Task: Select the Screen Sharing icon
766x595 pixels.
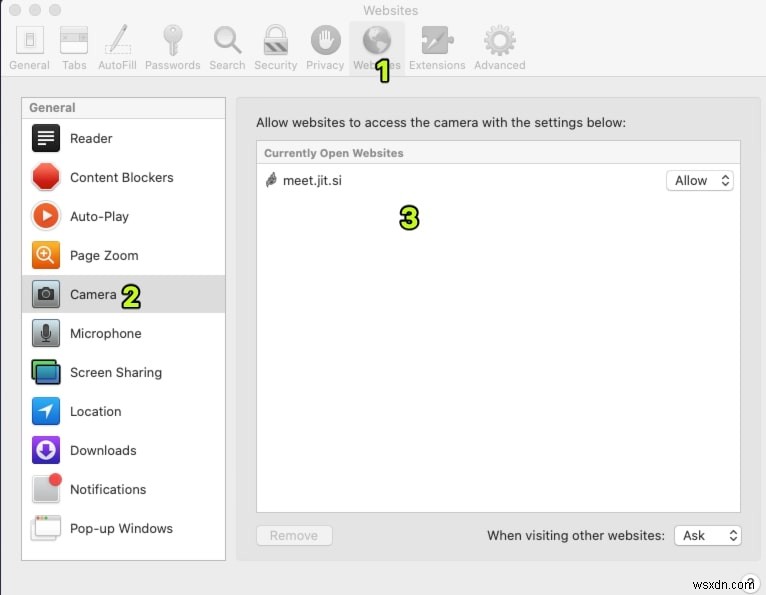Action: 46,372
